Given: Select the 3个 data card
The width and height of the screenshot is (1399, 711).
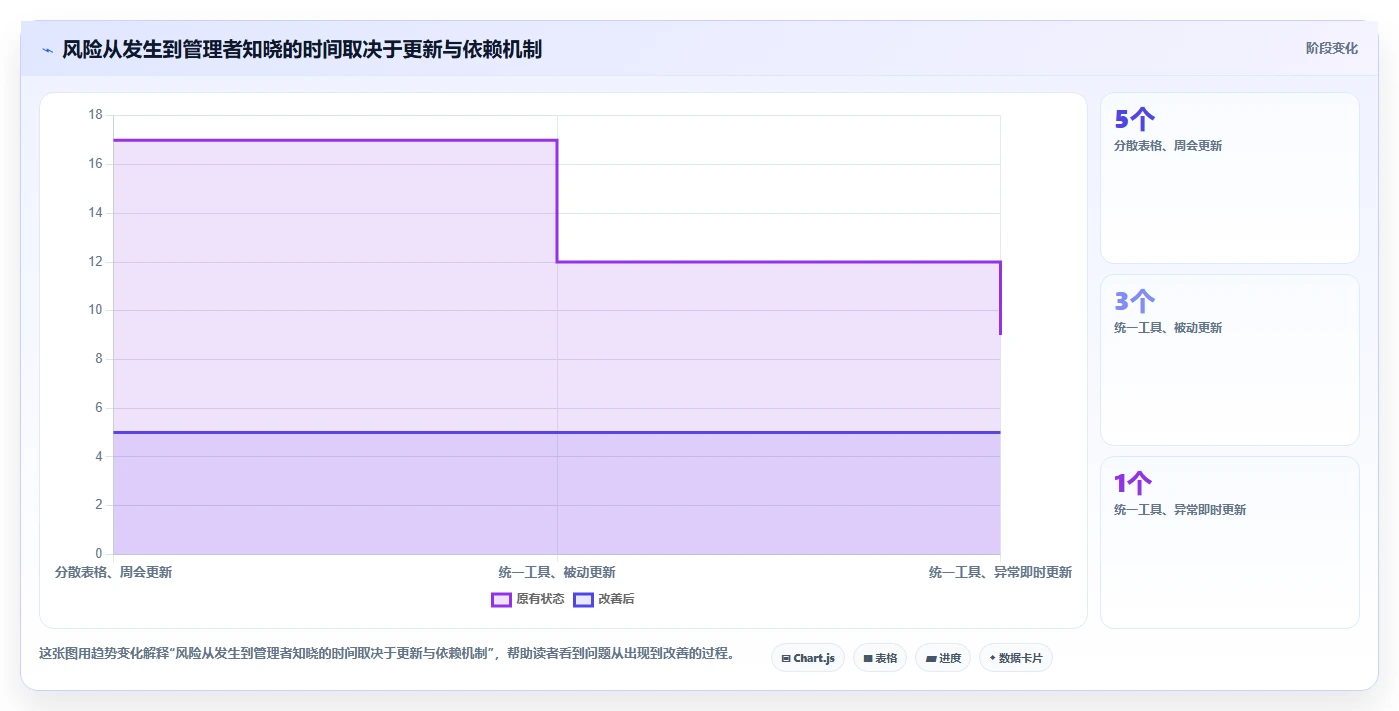Looking at the screenshot, I should [1230, 360].
